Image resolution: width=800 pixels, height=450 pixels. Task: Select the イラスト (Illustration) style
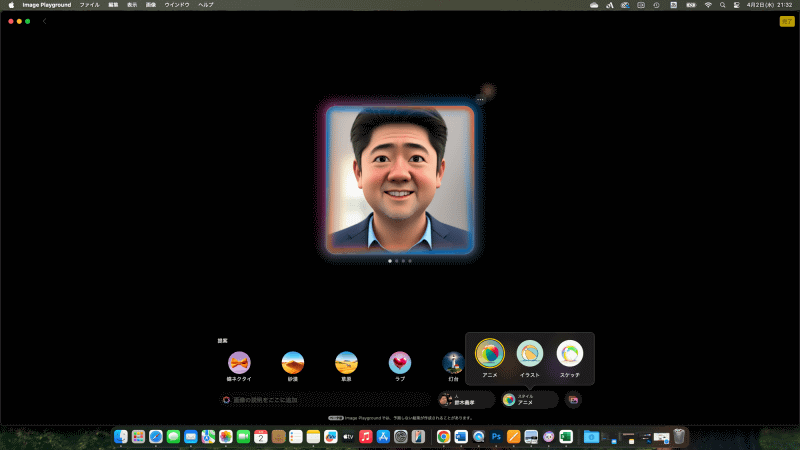[x=530, y=352]
